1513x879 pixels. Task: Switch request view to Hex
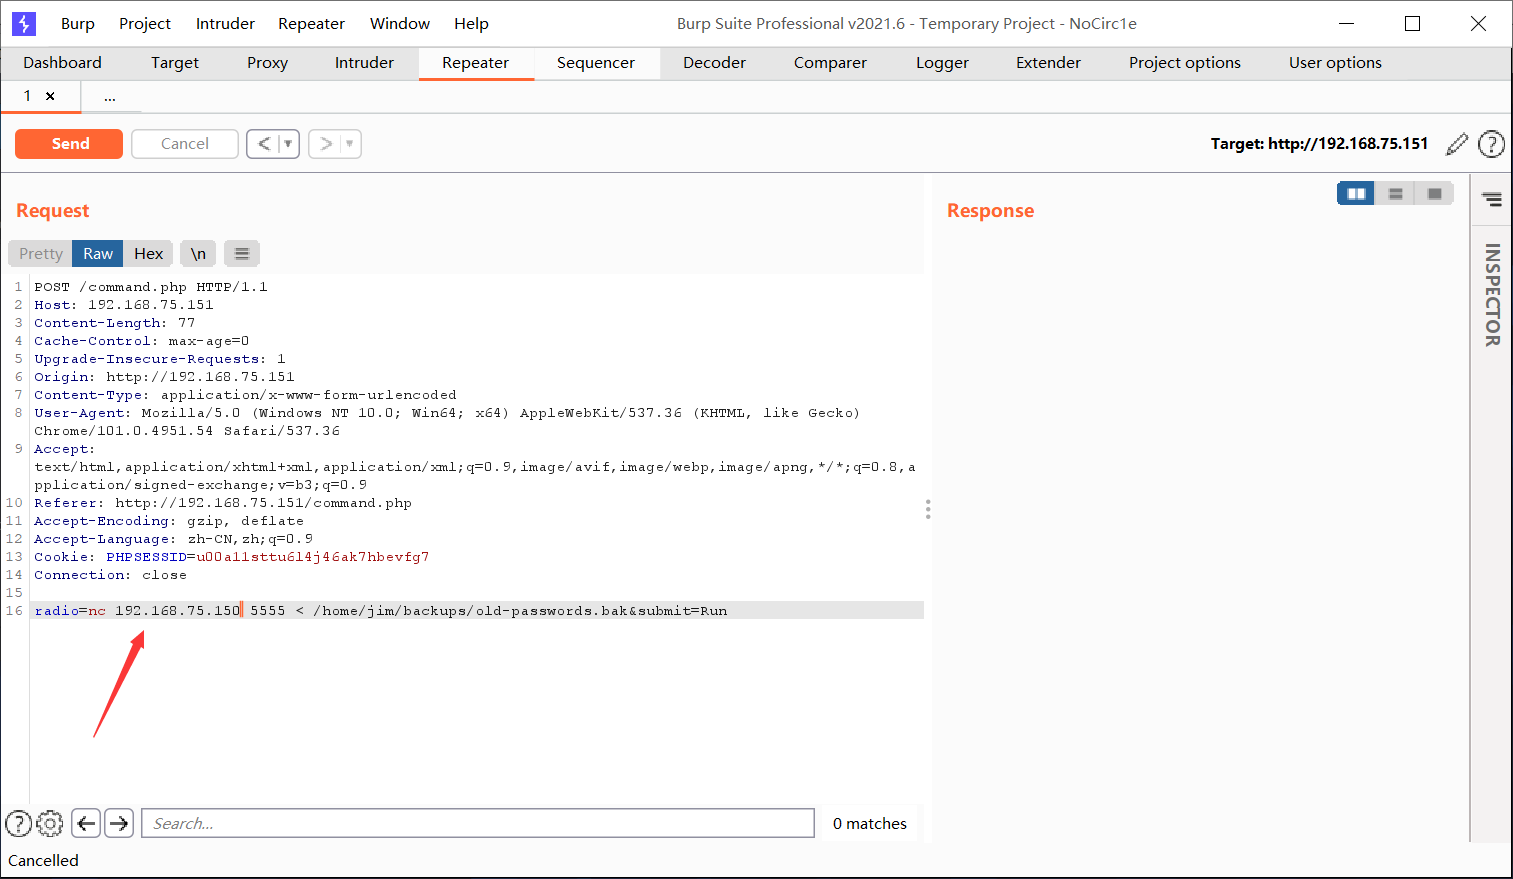[x=149, y=254]
